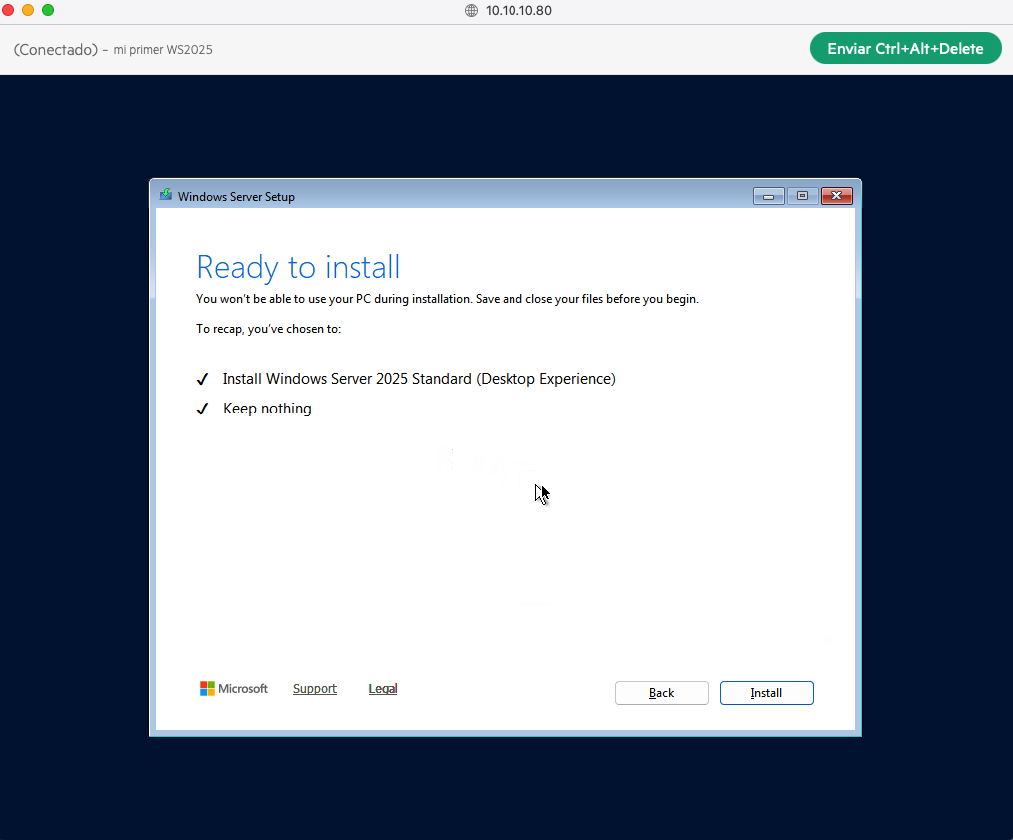Open the Legal link
1013x840 pixels.
(x=382, y=688)
